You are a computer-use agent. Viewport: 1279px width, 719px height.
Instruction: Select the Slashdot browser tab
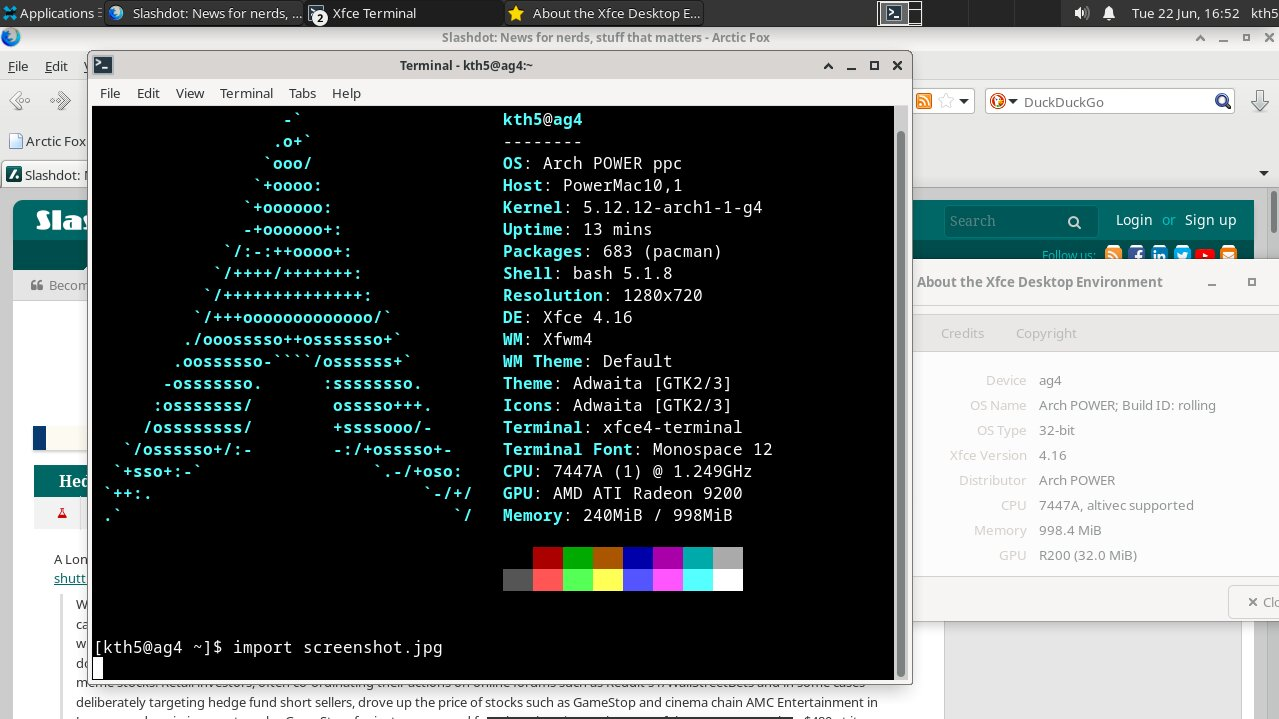click(x=45, y=174)
